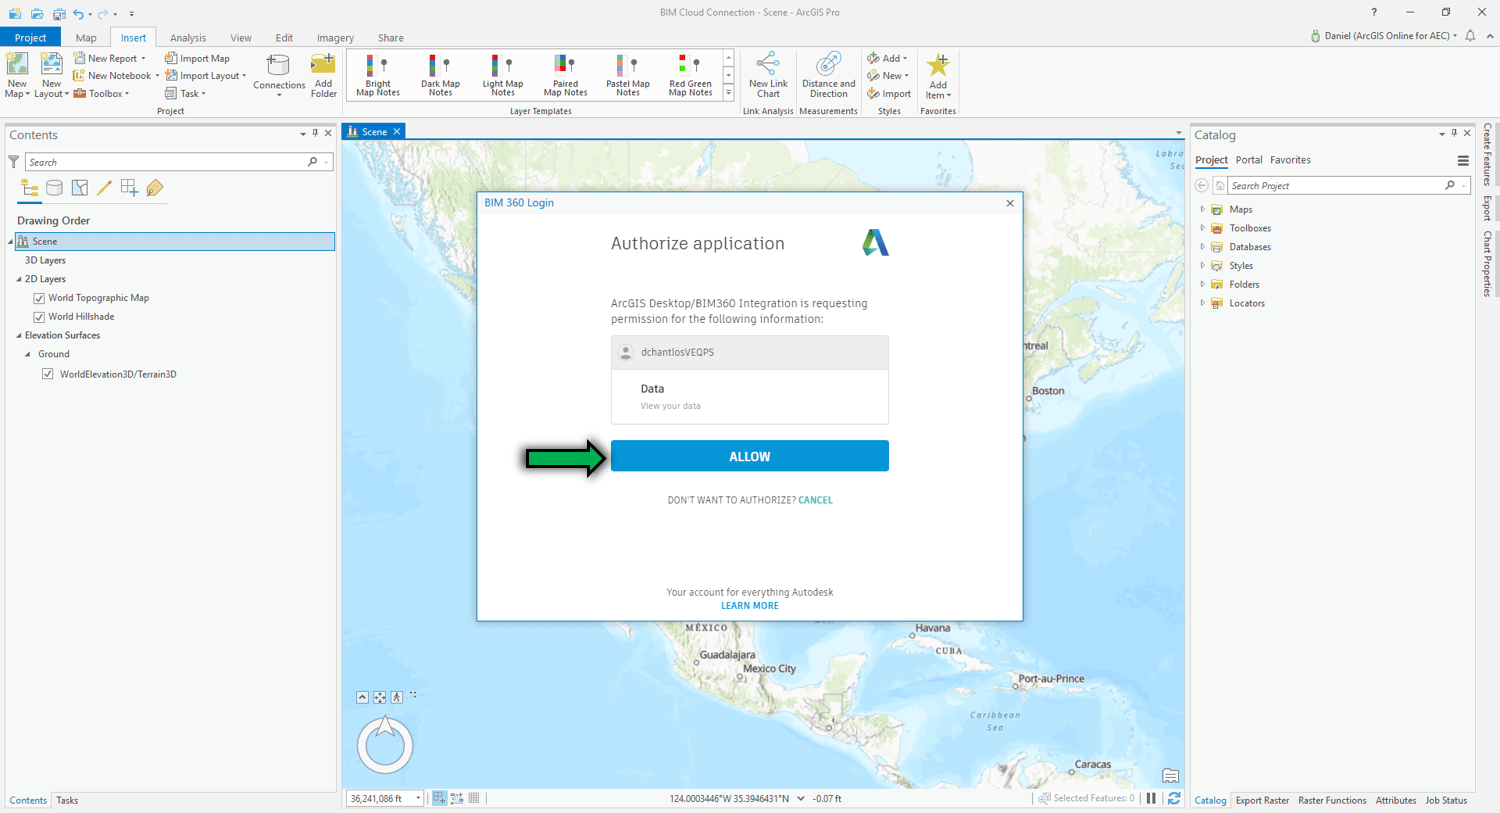The height and width of the screenshot is (813, 1500).
Task: Switch Contents to List By Snapping
Action: (129, 188)
